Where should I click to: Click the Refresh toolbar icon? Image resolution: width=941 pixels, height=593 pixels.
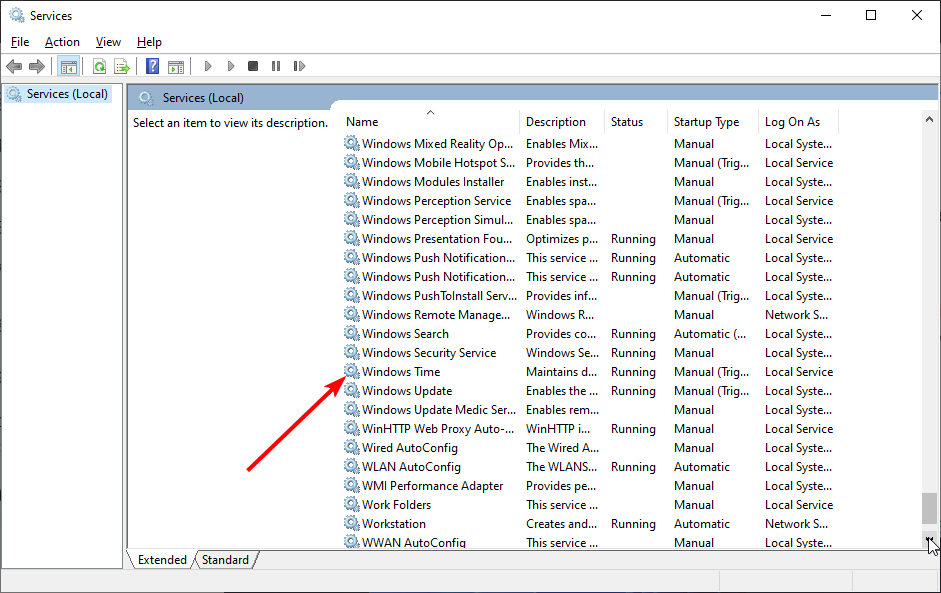point(100,66)
